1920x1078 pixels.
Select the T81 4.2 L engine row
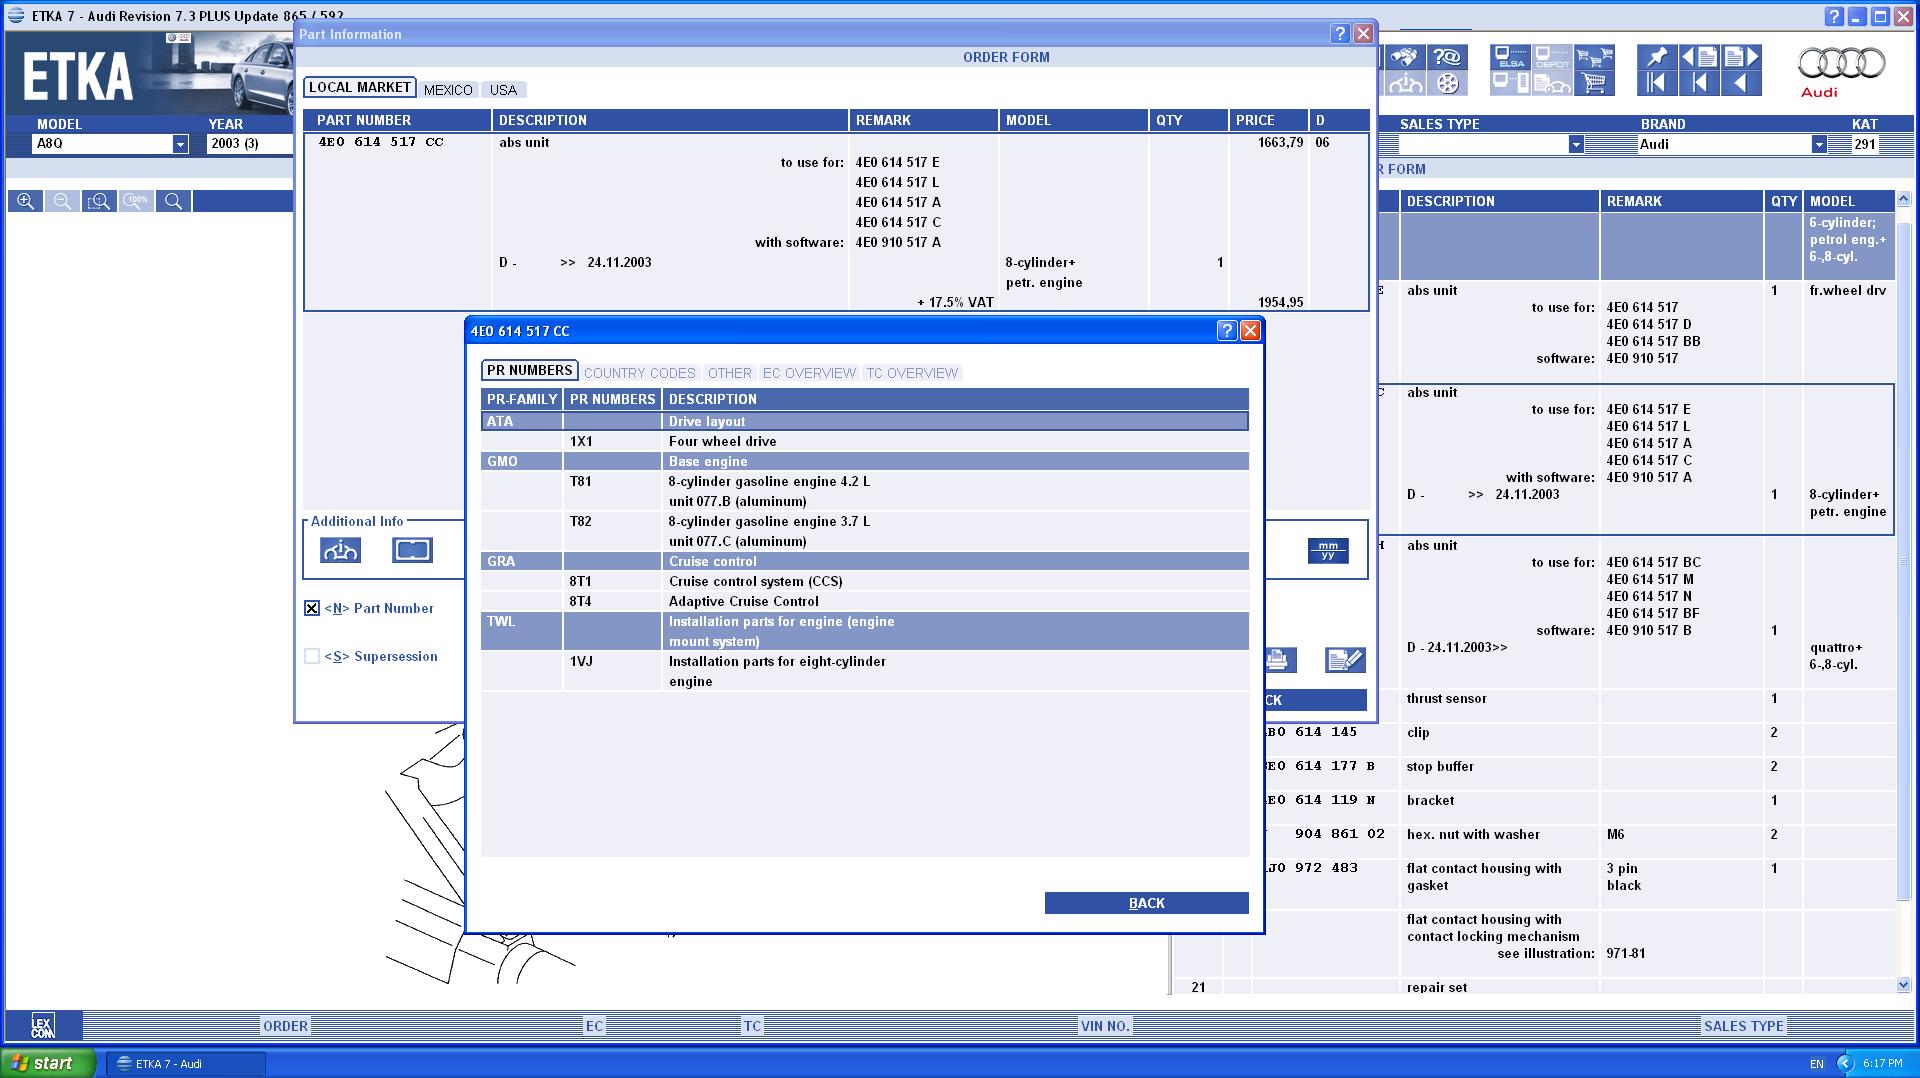(x=865, y=491)
